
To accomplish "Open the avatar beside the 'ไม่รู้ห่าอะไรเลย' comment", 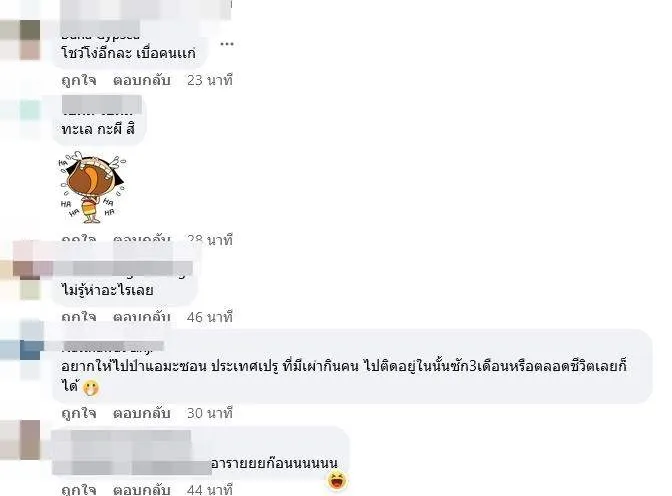I will tap(20, 279).
